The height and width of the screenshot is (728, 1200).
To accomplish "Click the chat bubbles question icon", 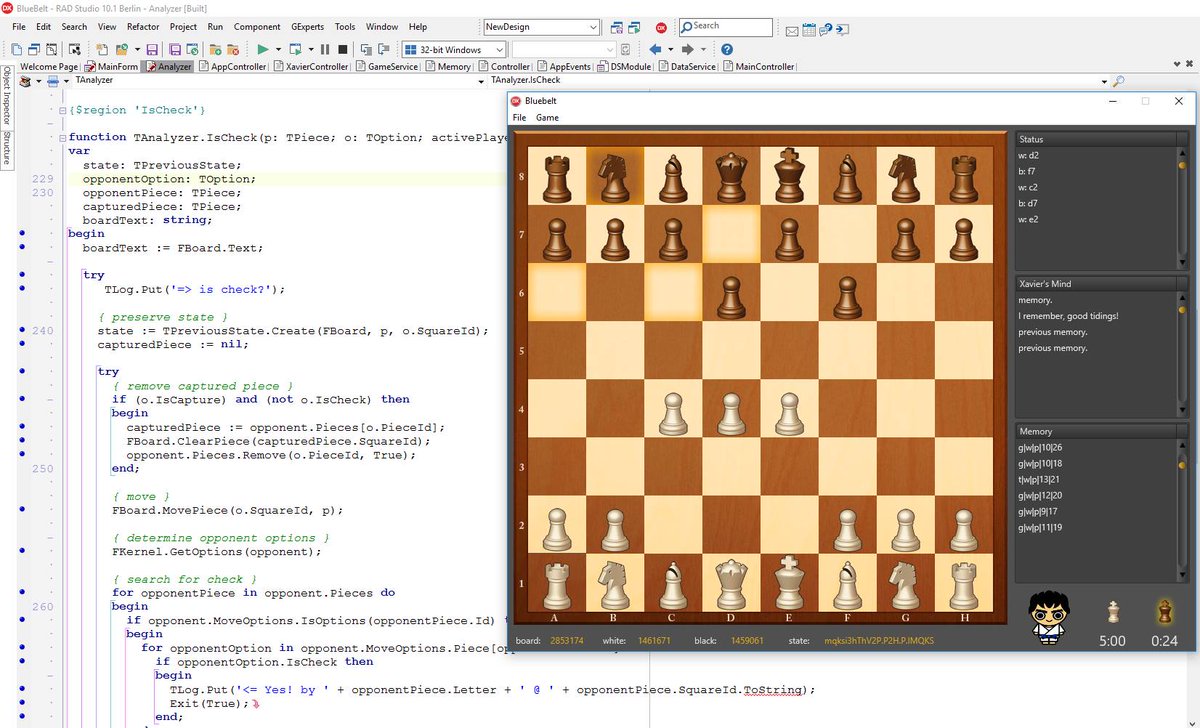I will pos(826,30).
